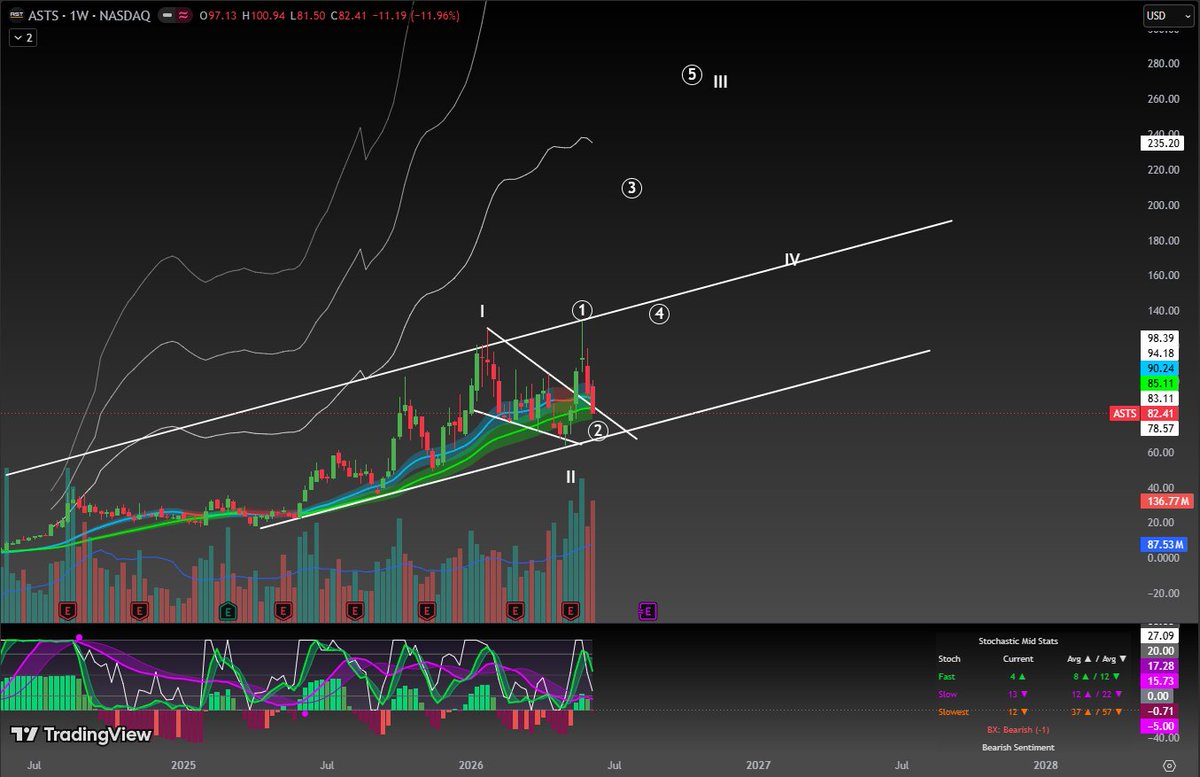Click the leftmost red earnings E marker
The width and height of the screenshot is (1200, 777).
(x=68, y=609)
